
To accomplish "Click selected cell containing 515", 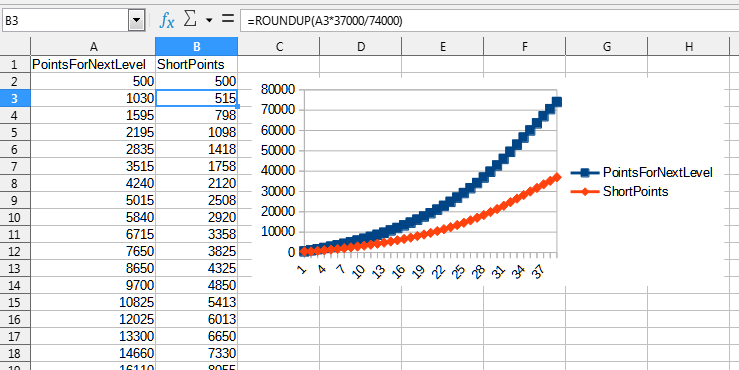I will [197, 98].
